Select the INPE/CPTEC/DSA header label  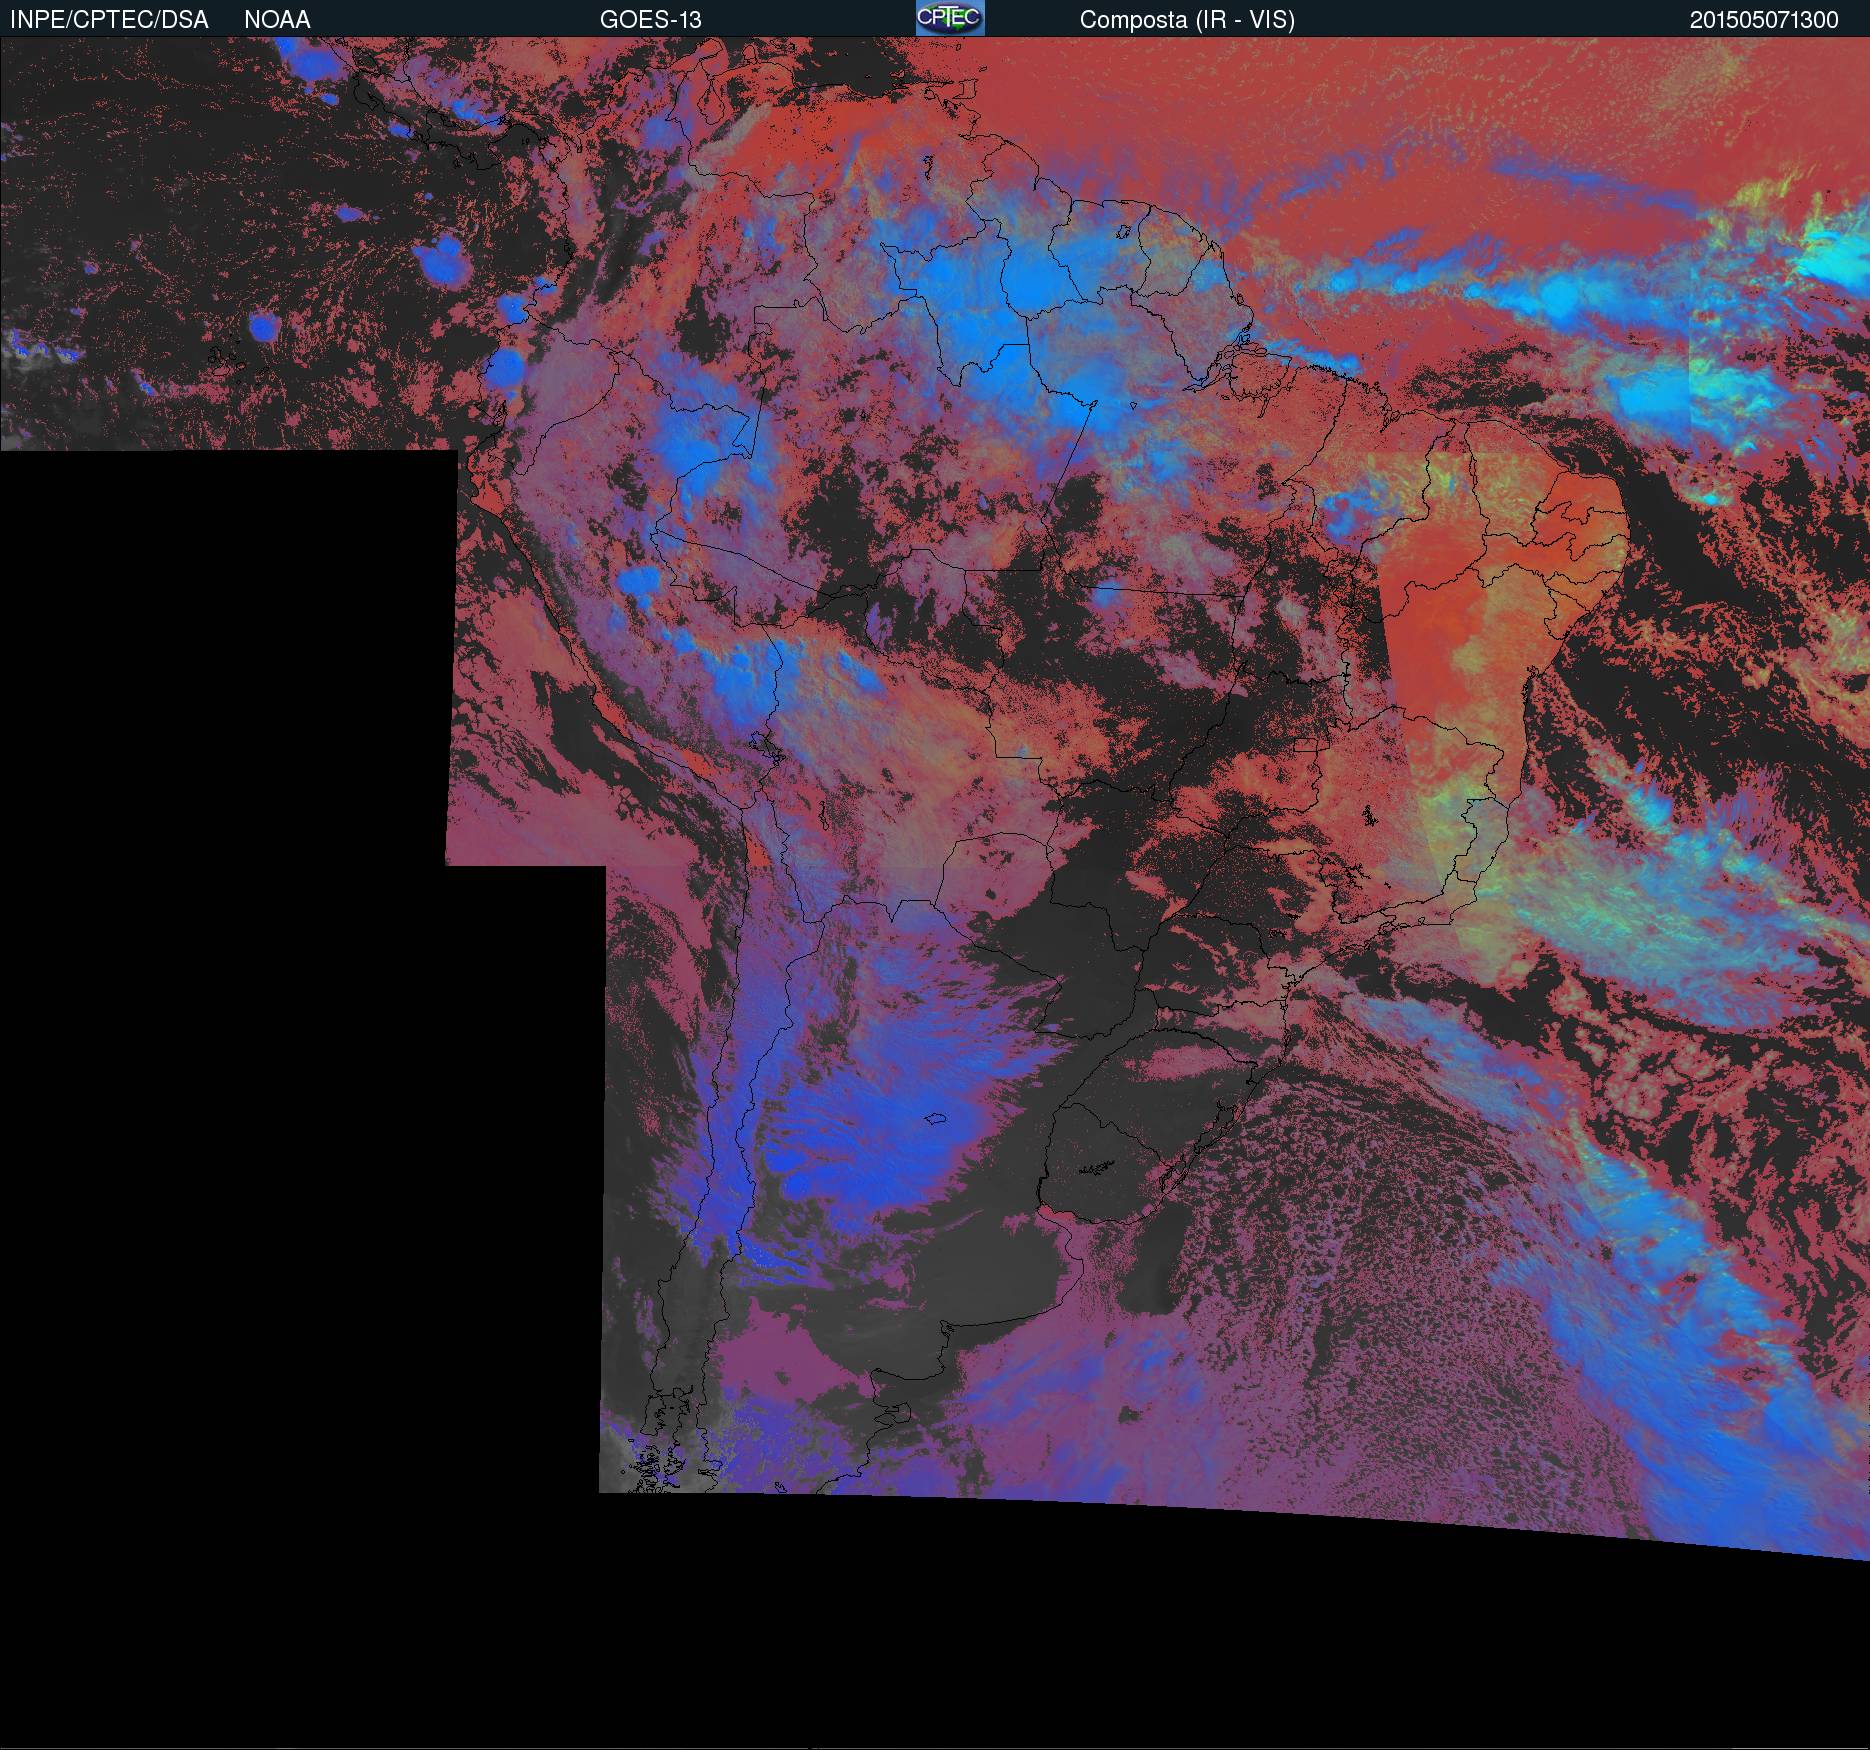[x=109, y=20]
